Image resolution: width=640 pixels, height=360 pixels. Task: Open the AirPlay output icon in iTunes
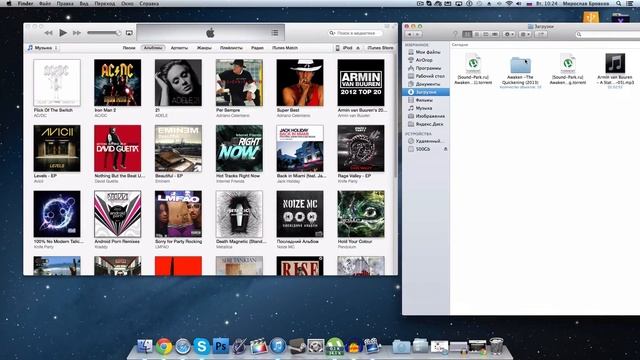[129, 33]
